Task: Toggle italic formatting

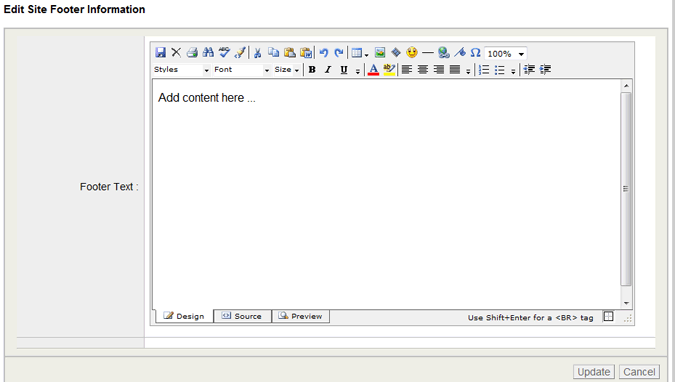Action: (328, 70)
